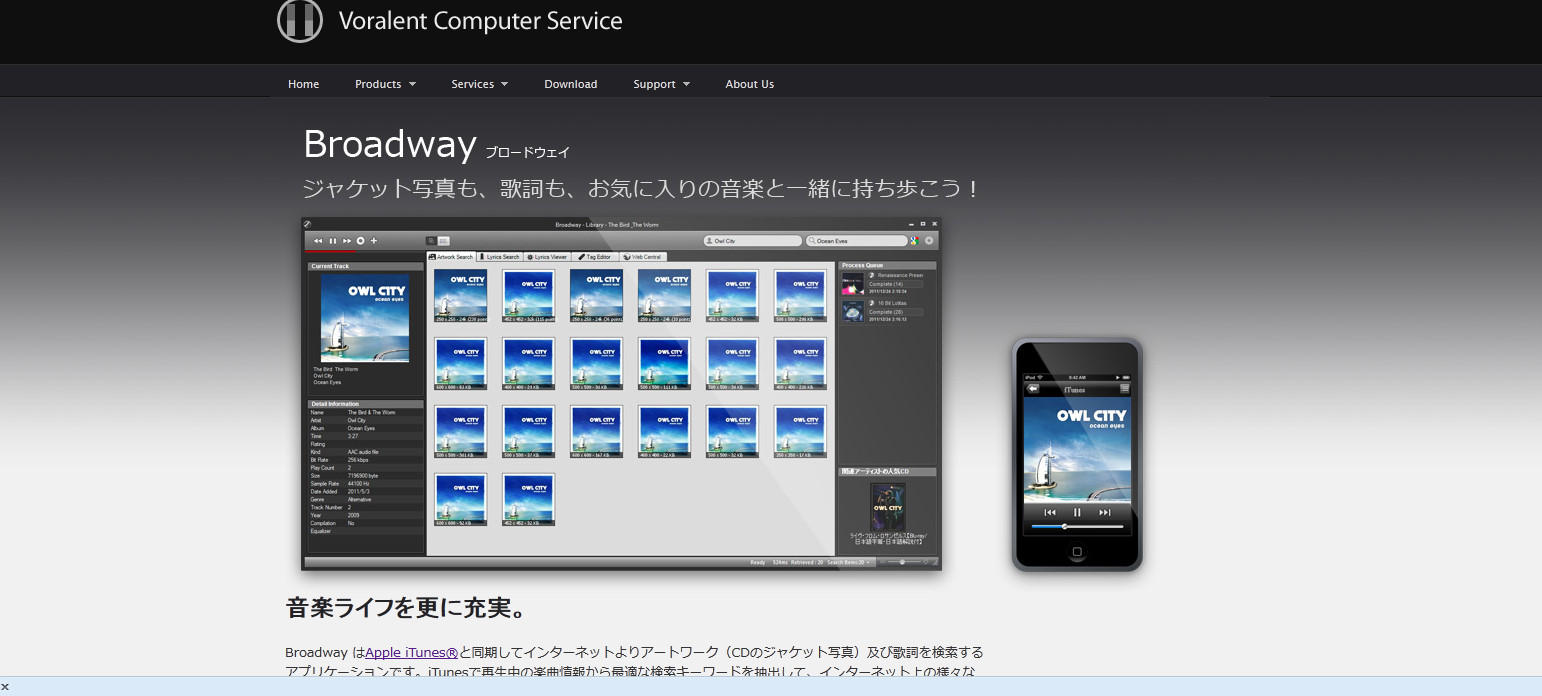Click the artist icon in the Owl City field
1542x696 pixels.
pyautogui.click(x=710, y=241)
